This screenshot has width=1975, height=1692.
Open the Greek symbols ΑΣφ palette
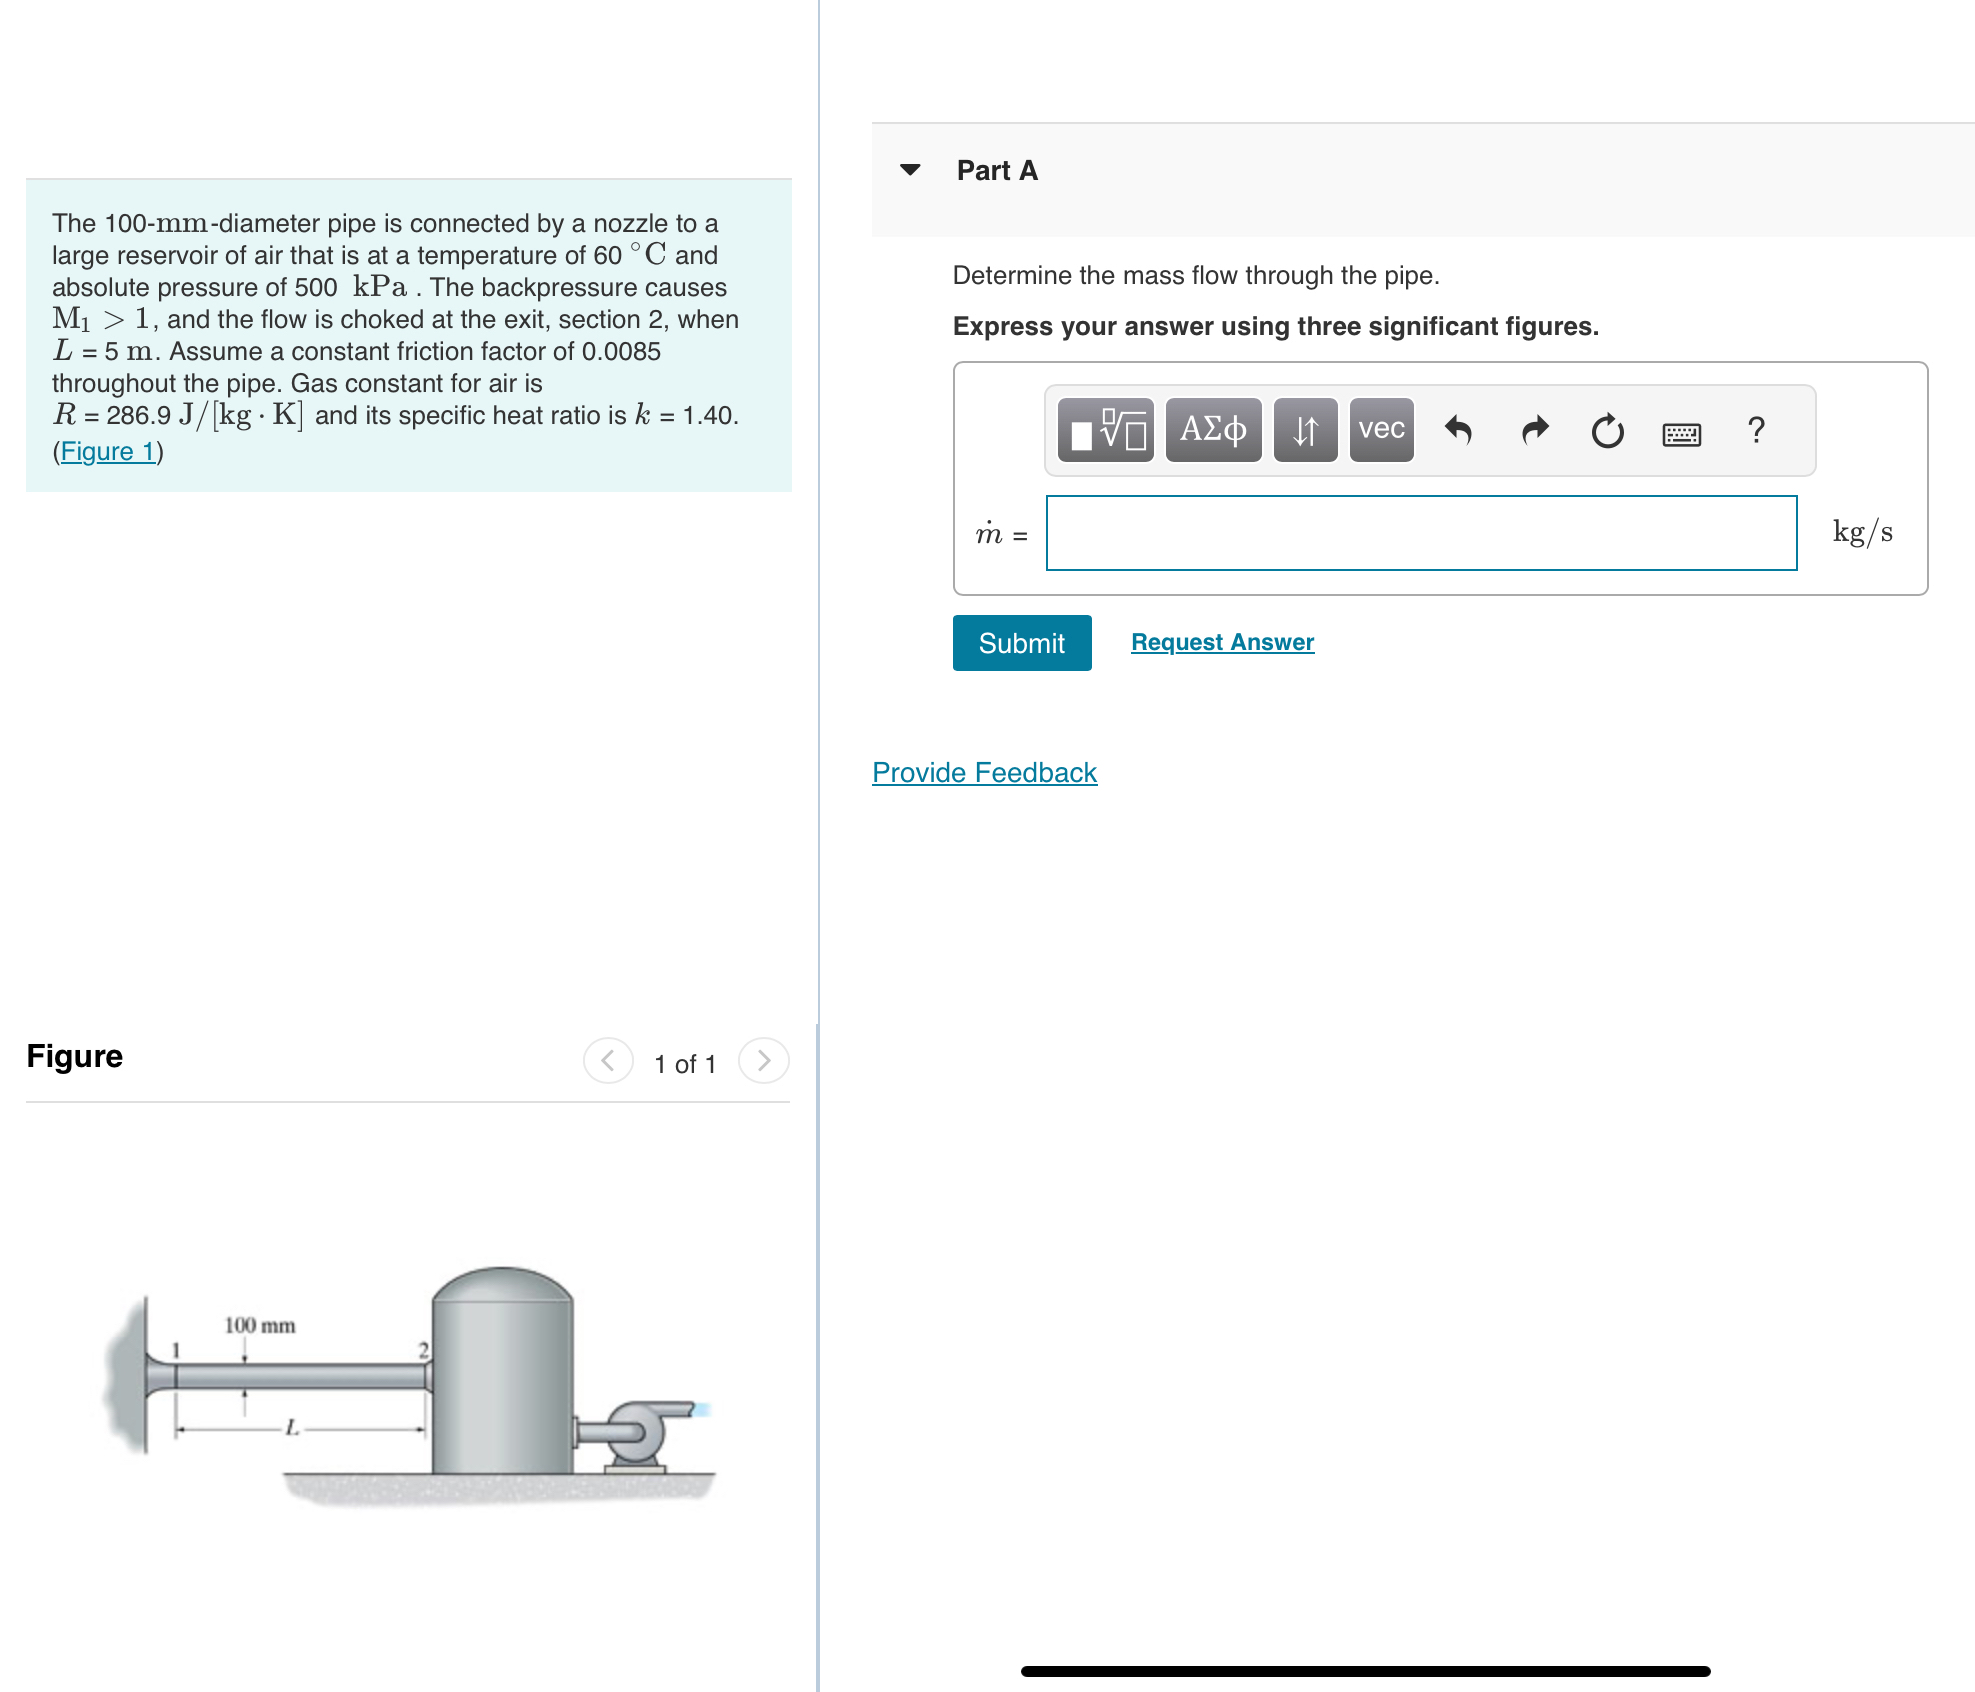pos(1212,429)
